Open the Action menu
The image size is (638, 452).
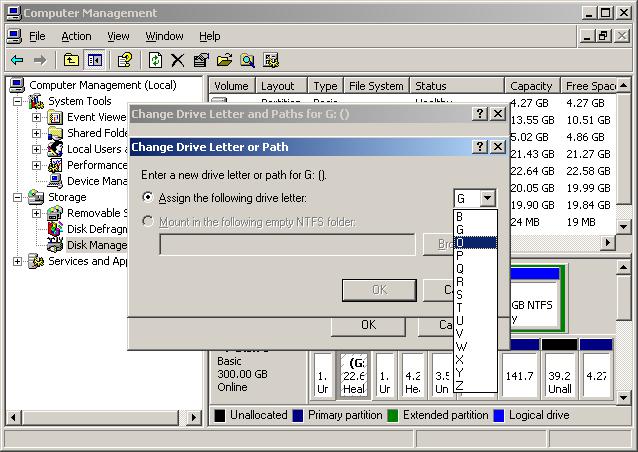click(x=76, y=36)
